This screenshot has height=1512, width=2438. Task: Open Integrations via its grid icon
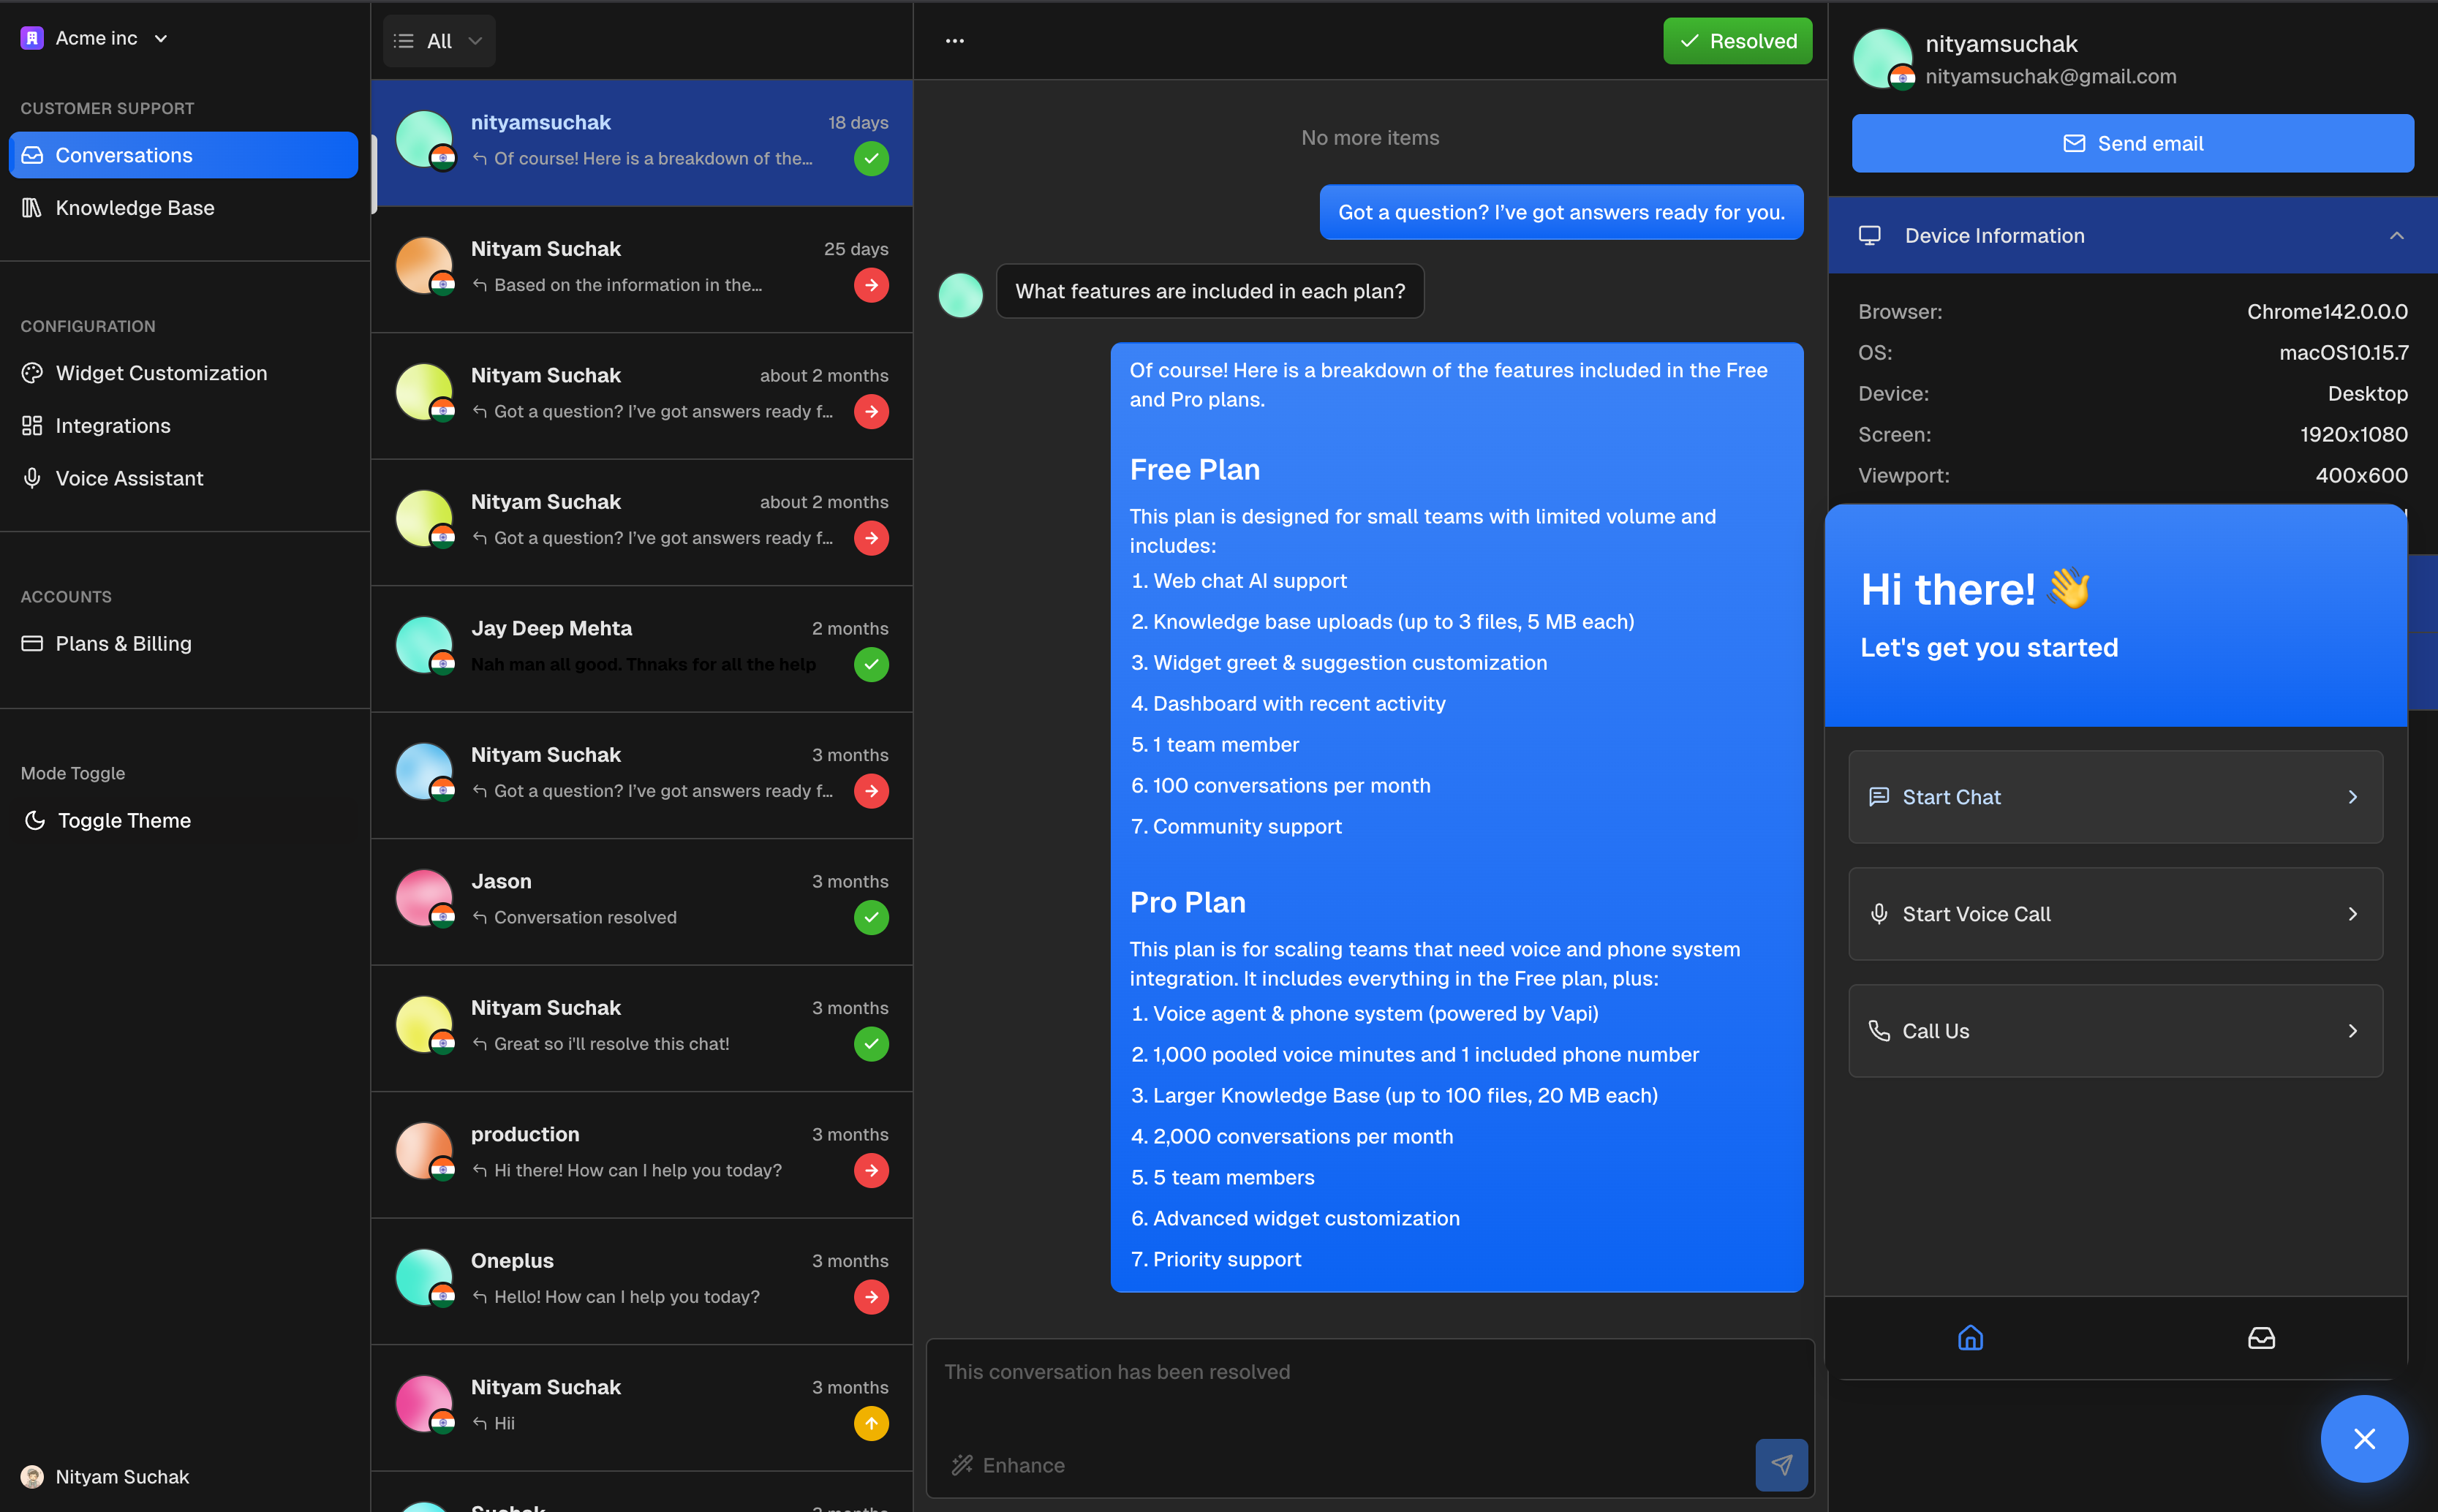tap(34, 425)
